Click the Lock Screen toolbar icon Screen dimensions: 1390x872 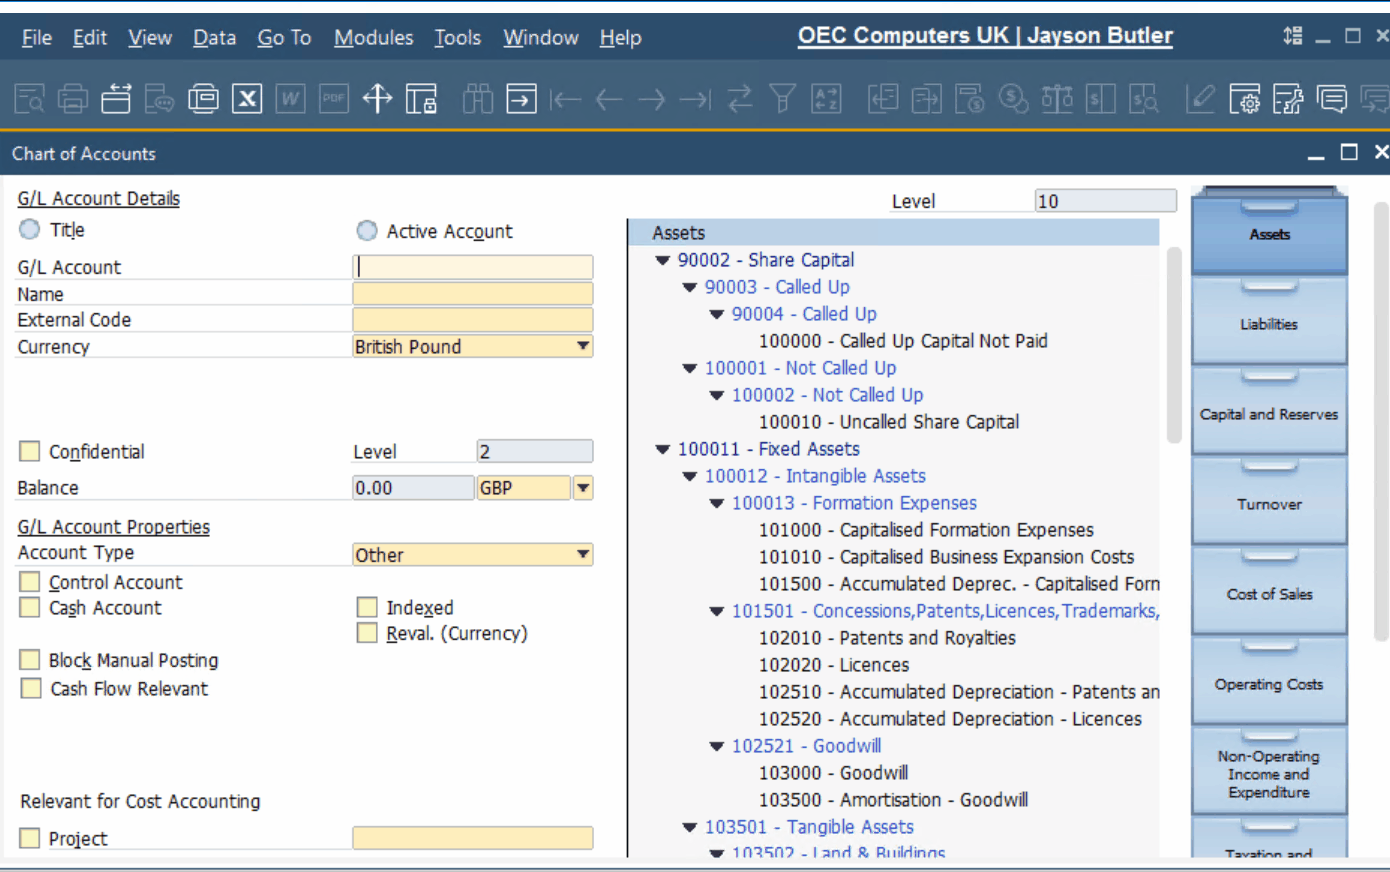tap(421, 99)
